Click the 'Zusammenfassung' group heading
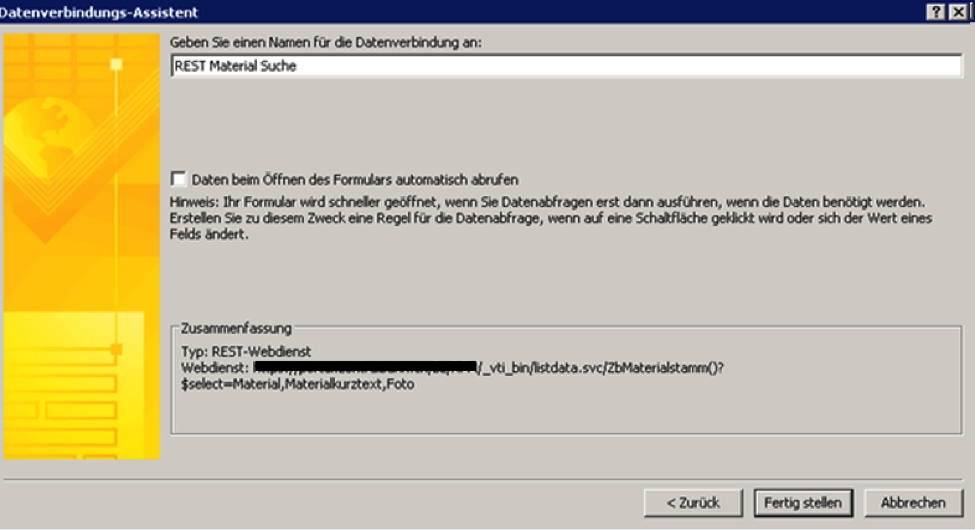975x530 pixels. tap(236, 328)
